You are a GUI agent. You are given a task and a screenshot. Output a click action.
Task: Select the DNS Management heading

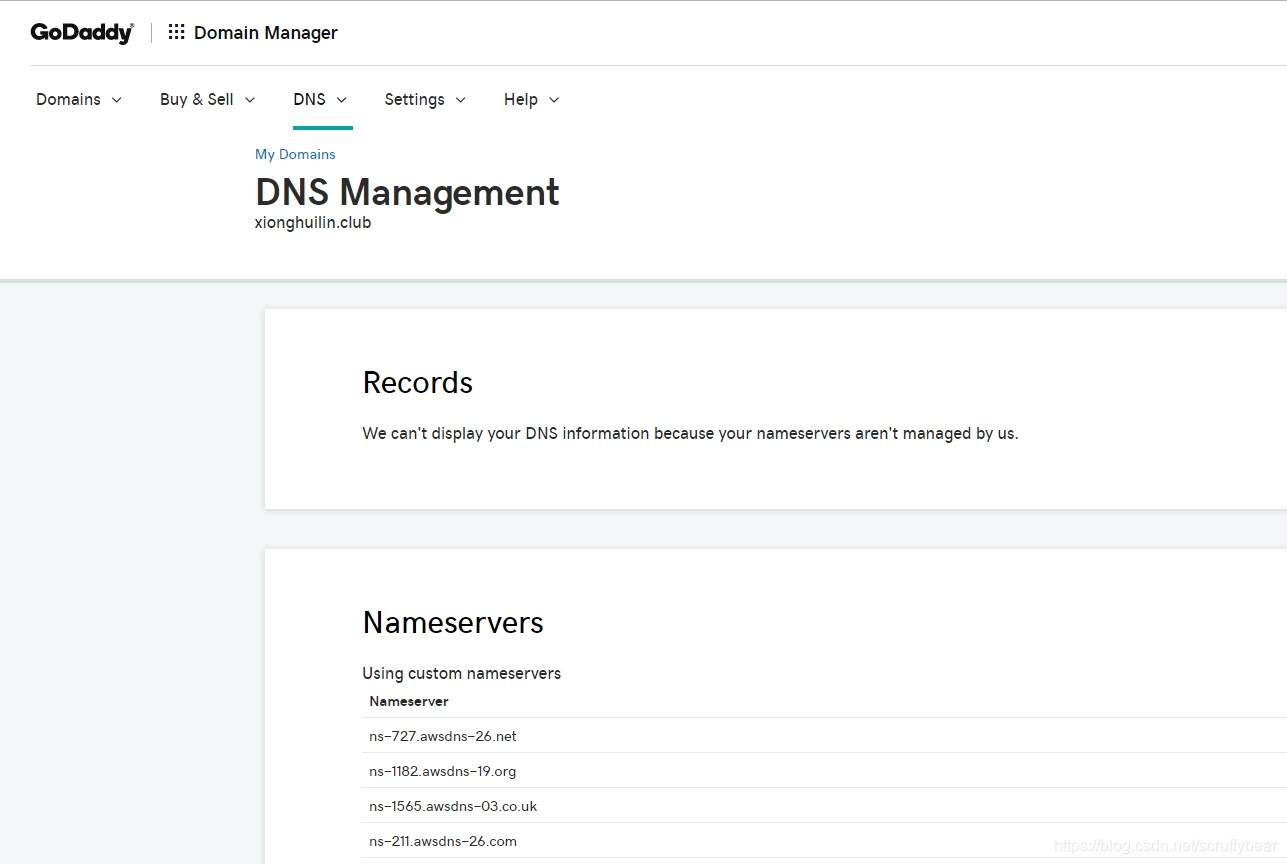pyautogui.click(x=407, y=192)
